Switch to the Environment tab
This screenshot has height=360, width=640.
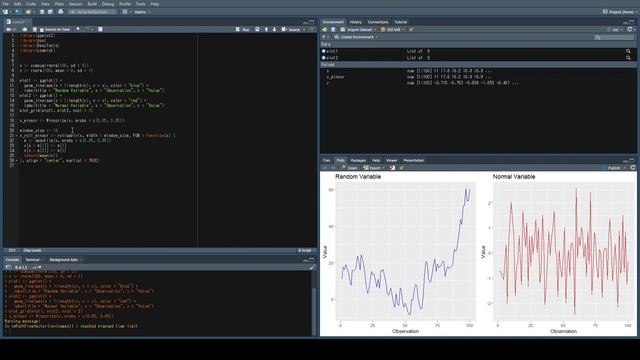point(333,22)
